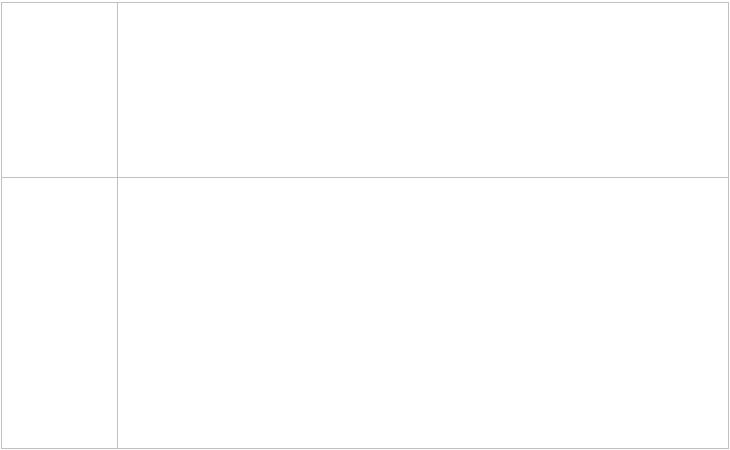Click the top-left corner of the table
This screenshot has width=730, height=450.
point(1,2)
